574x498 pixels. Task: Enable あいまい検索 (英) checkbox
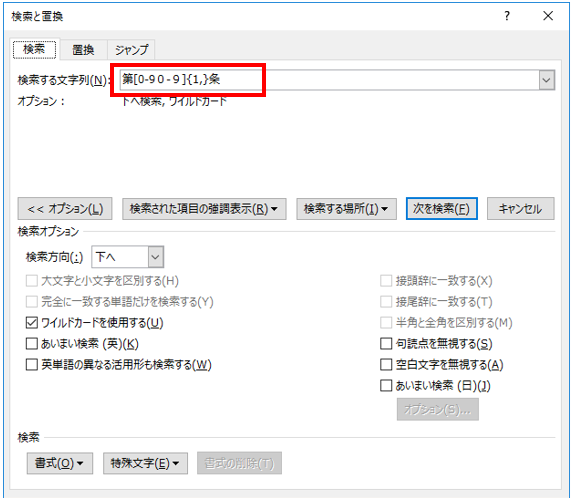[x=32, y=343]
